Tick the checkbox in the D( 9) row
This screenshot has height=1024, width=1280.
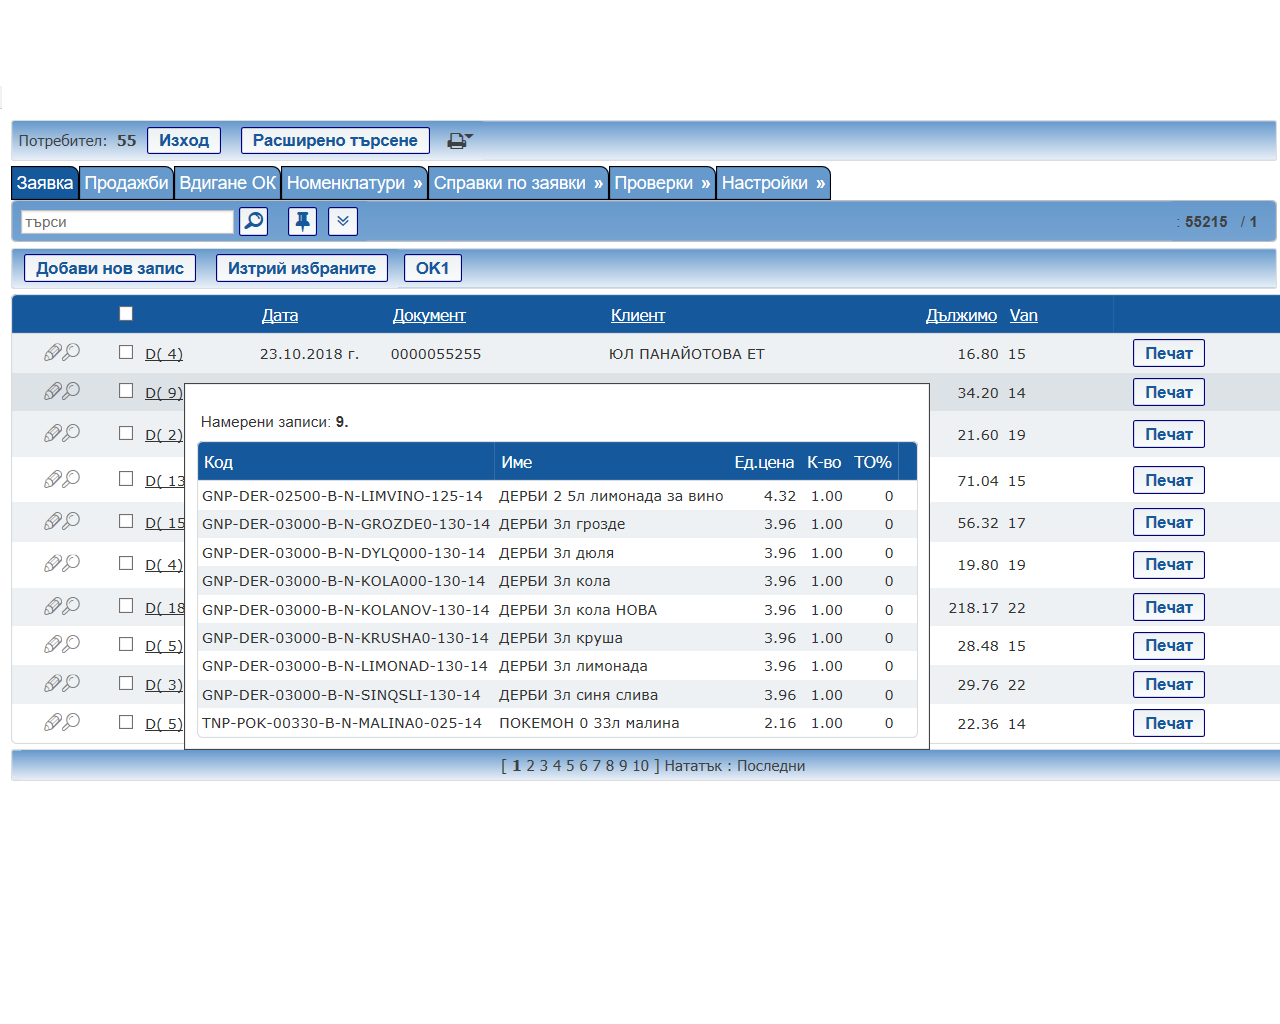(x=126, y=391)
